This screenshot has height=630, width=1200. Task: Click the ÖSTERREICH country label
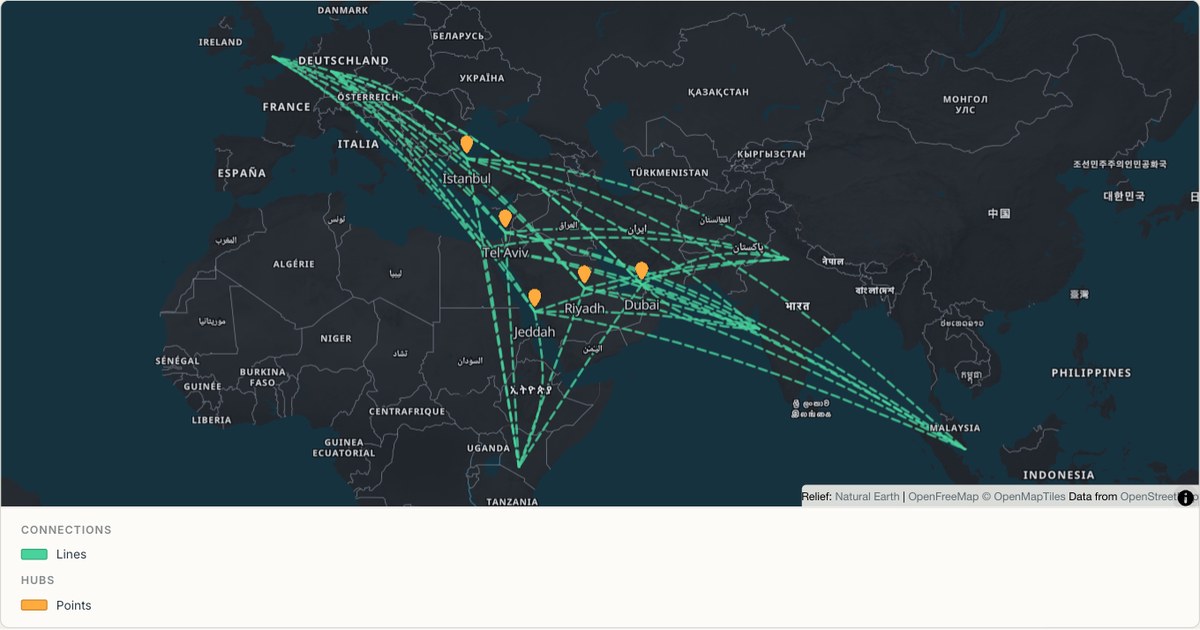[367, 97]
